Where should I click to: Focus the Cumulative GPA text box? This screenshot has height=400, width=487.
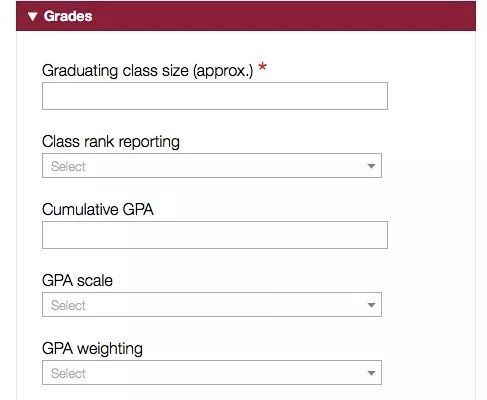tap(215, 235)
